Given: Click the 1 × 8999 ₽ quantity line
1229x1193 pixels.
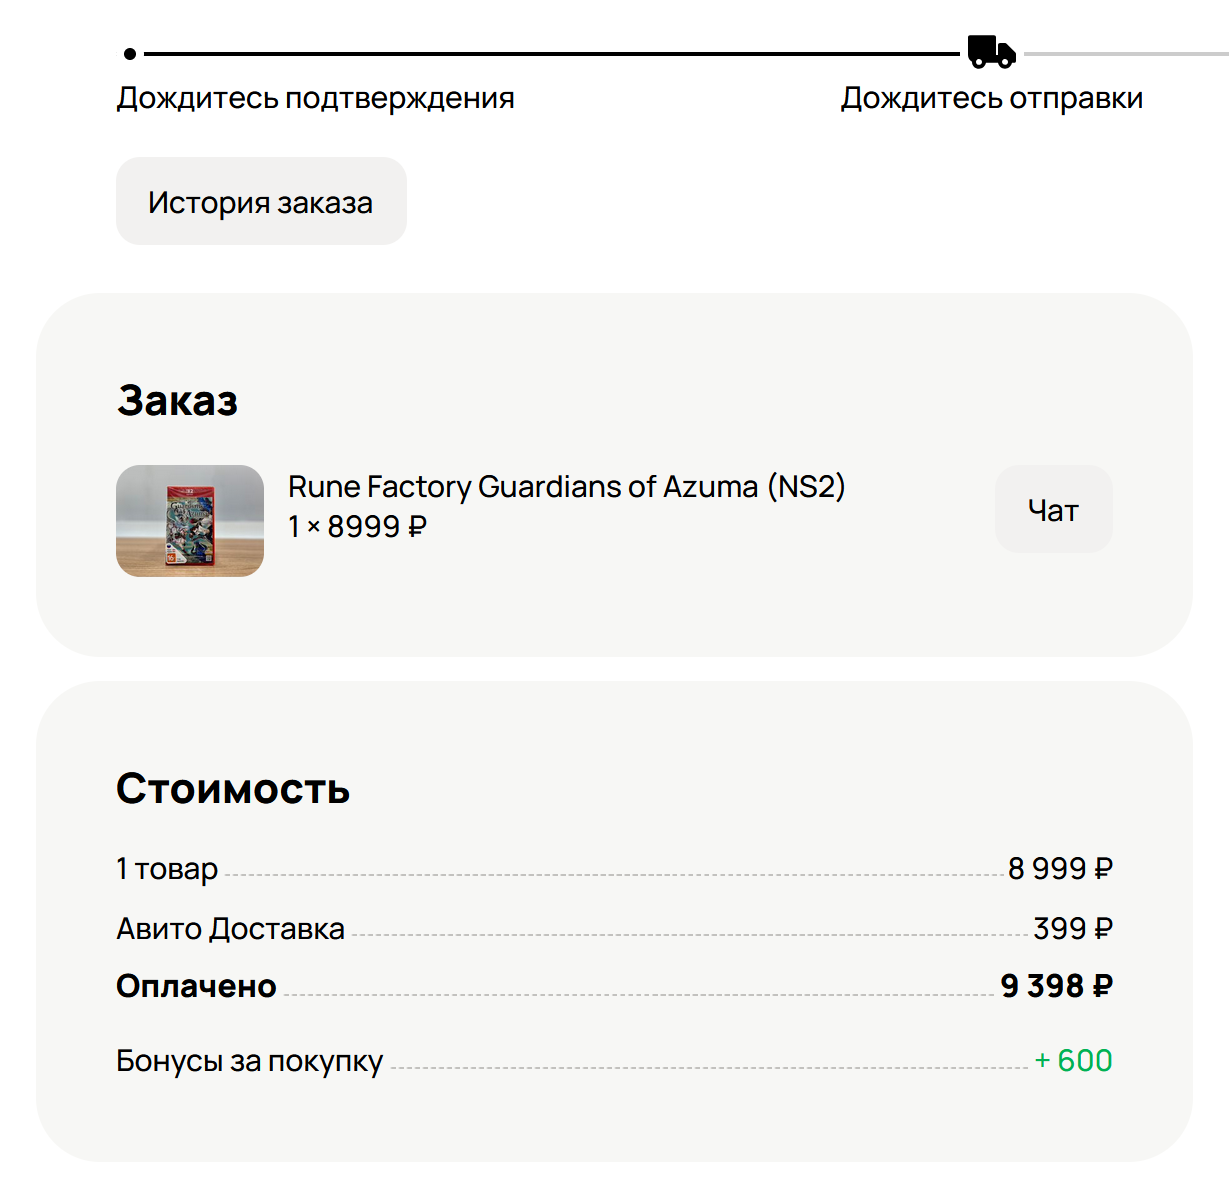Looking at the screenshot, I should tap(357, 527).
